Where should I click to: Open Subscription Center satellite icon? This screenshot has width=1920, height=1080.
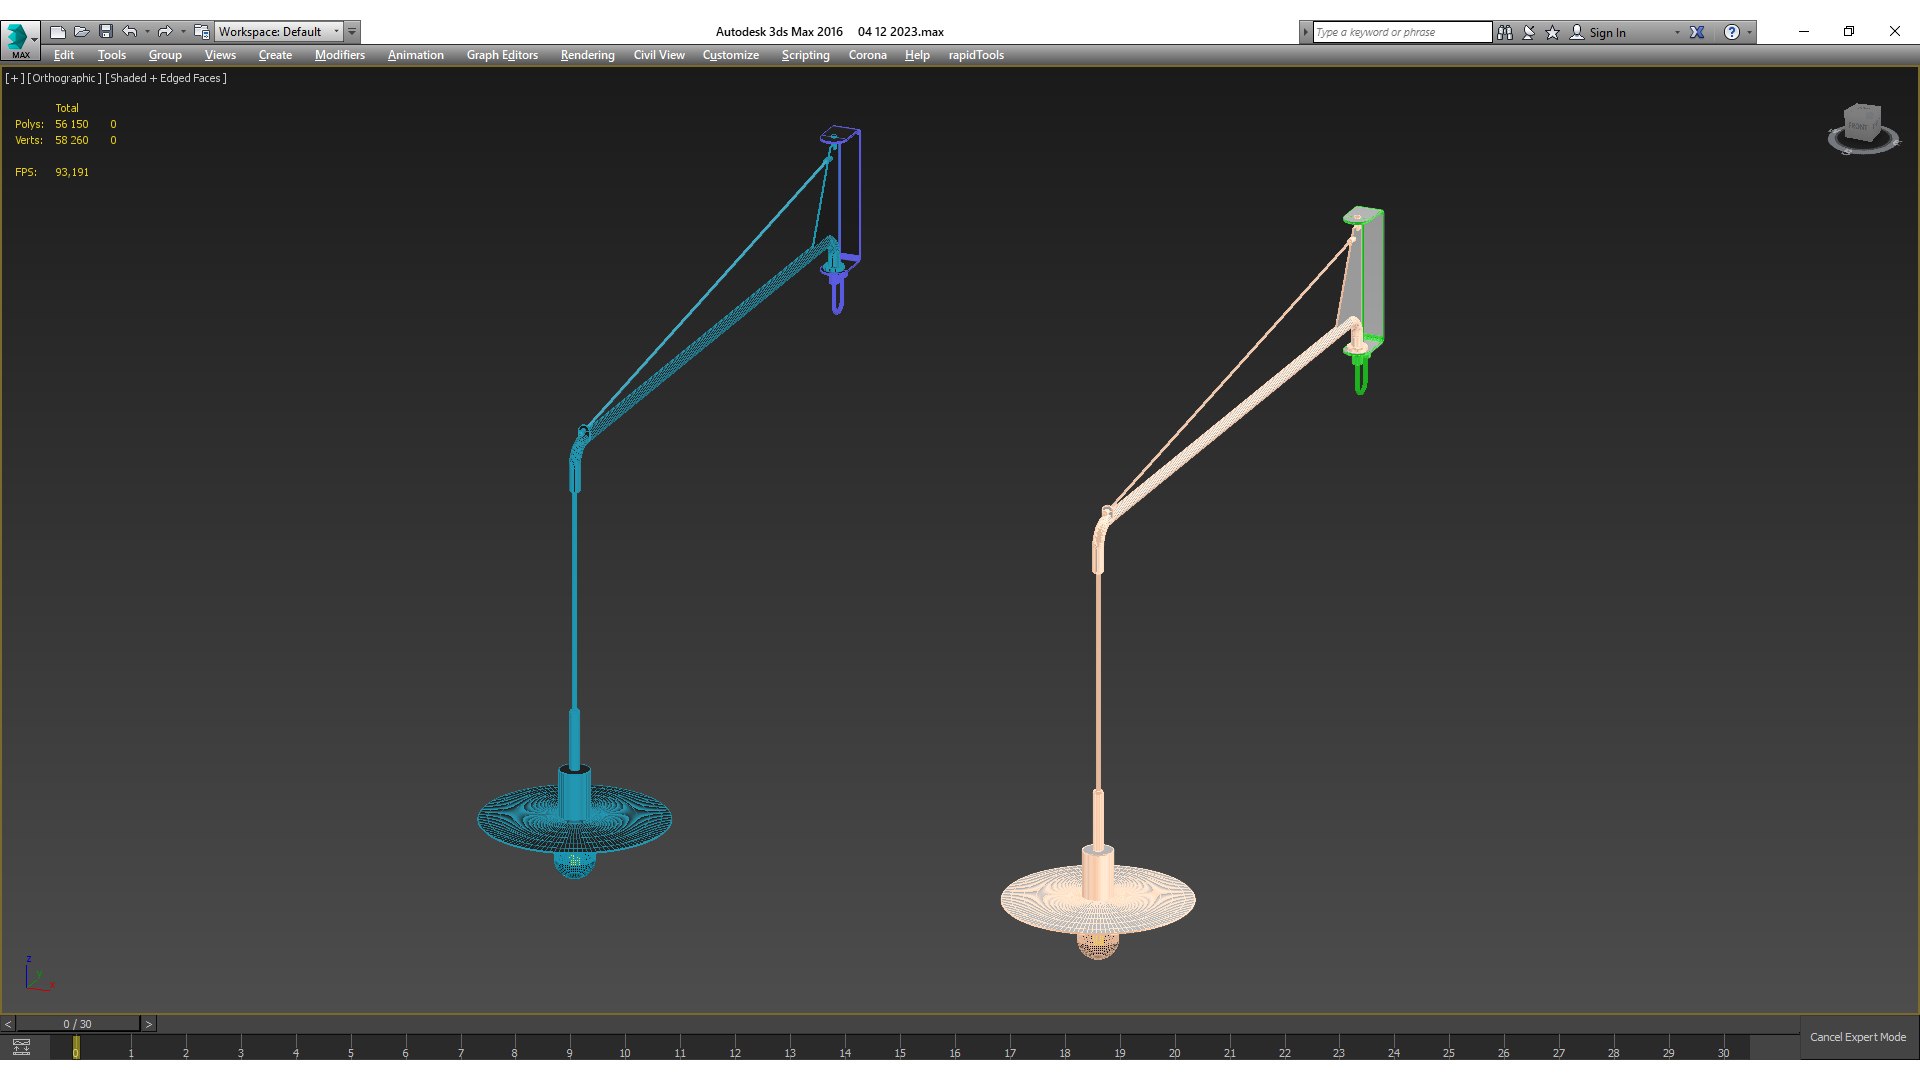pos(1529,32)
